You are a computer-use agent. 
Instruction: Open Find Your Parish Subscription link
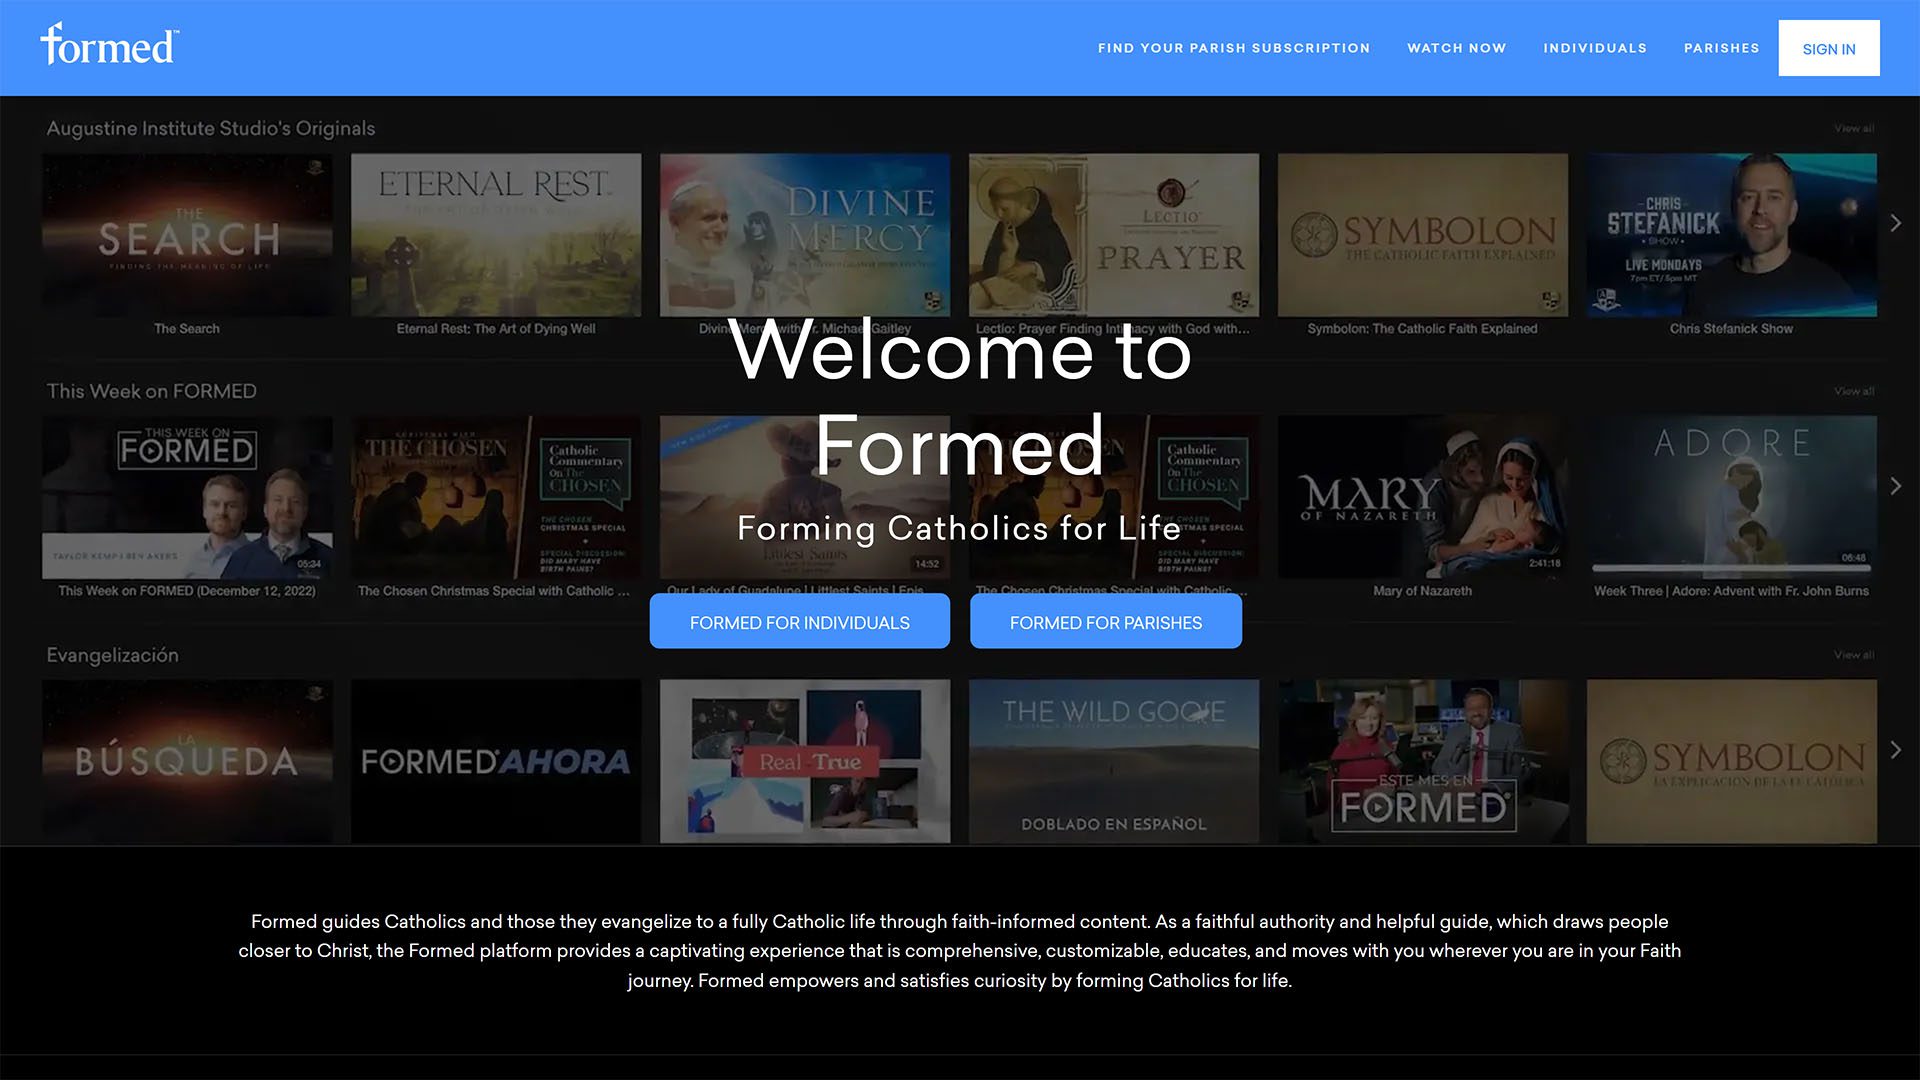point(1234,48)
